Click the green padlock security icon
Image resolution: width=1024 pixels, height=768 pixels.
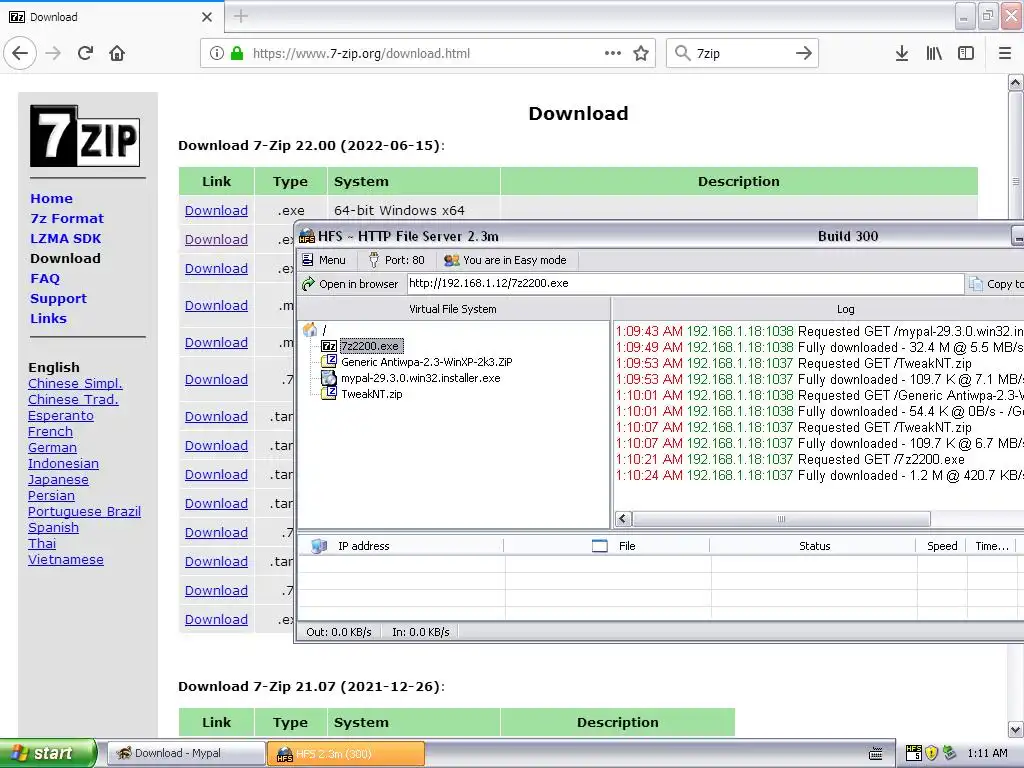coord(236,53)
